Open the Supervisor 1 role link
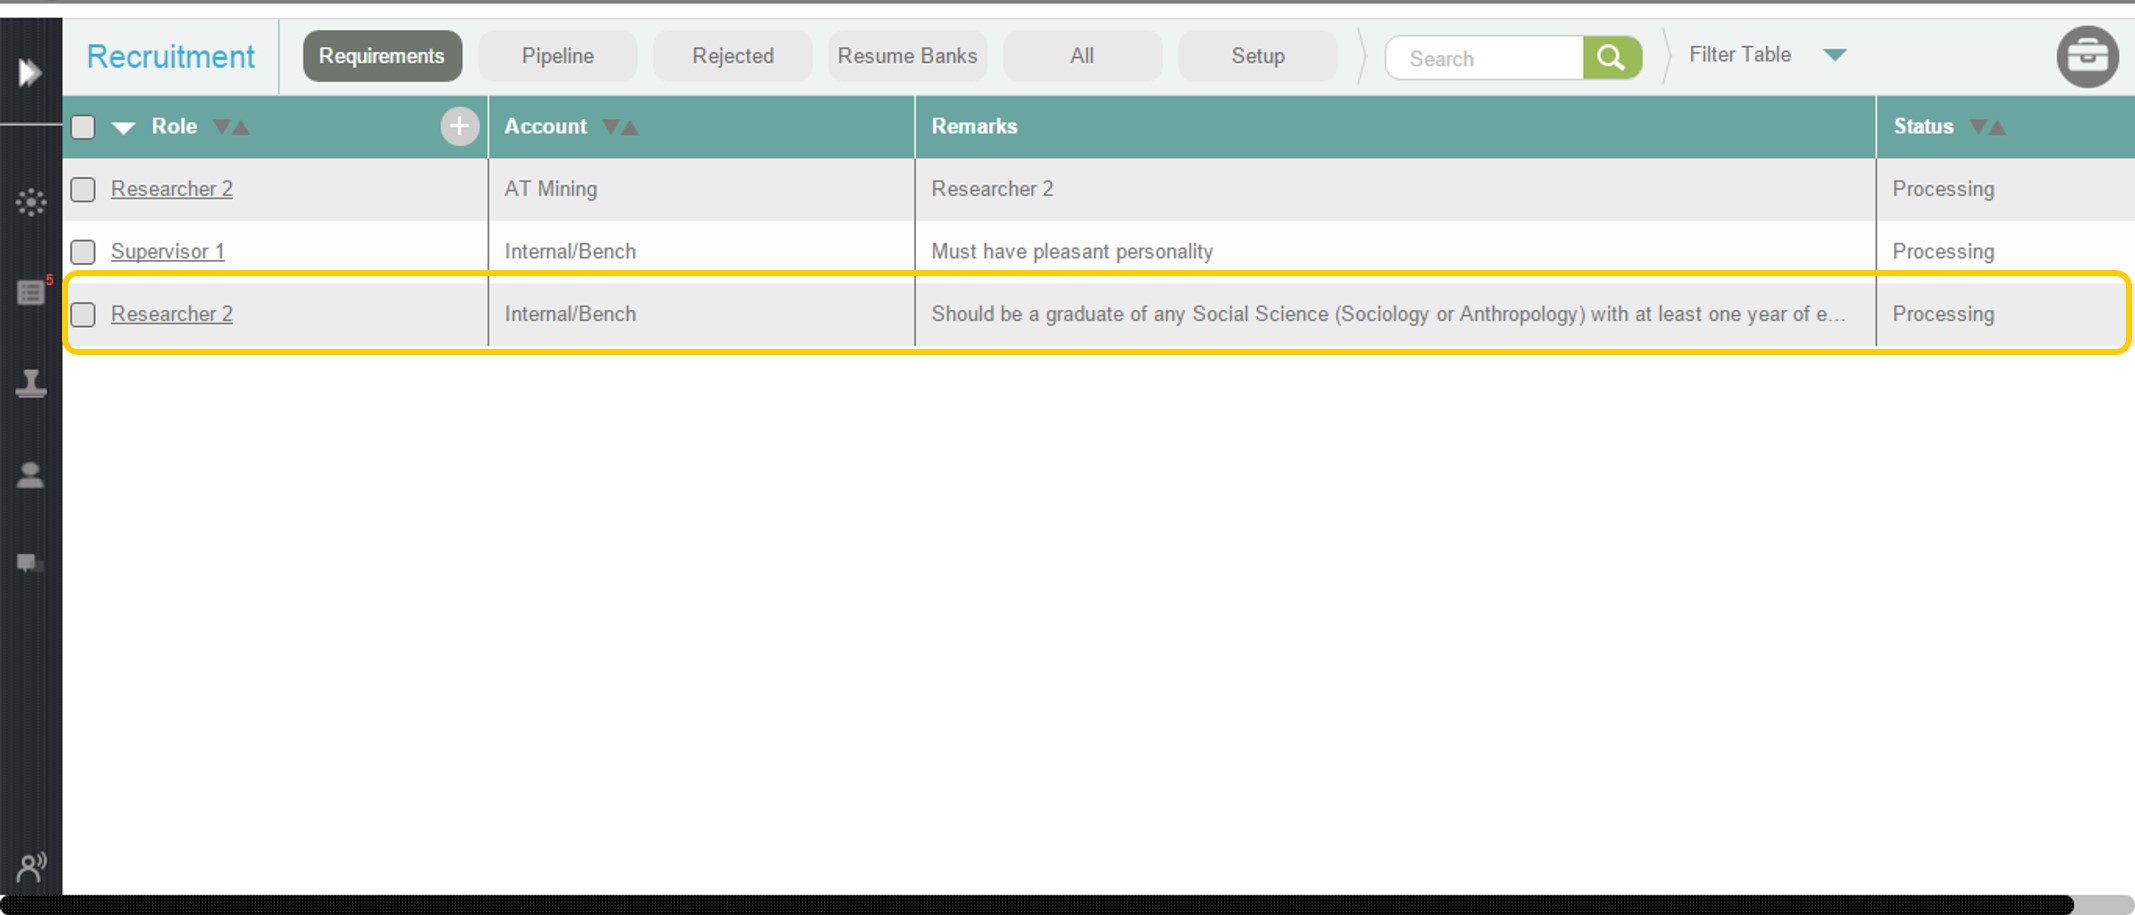 (x=168, y=251)
